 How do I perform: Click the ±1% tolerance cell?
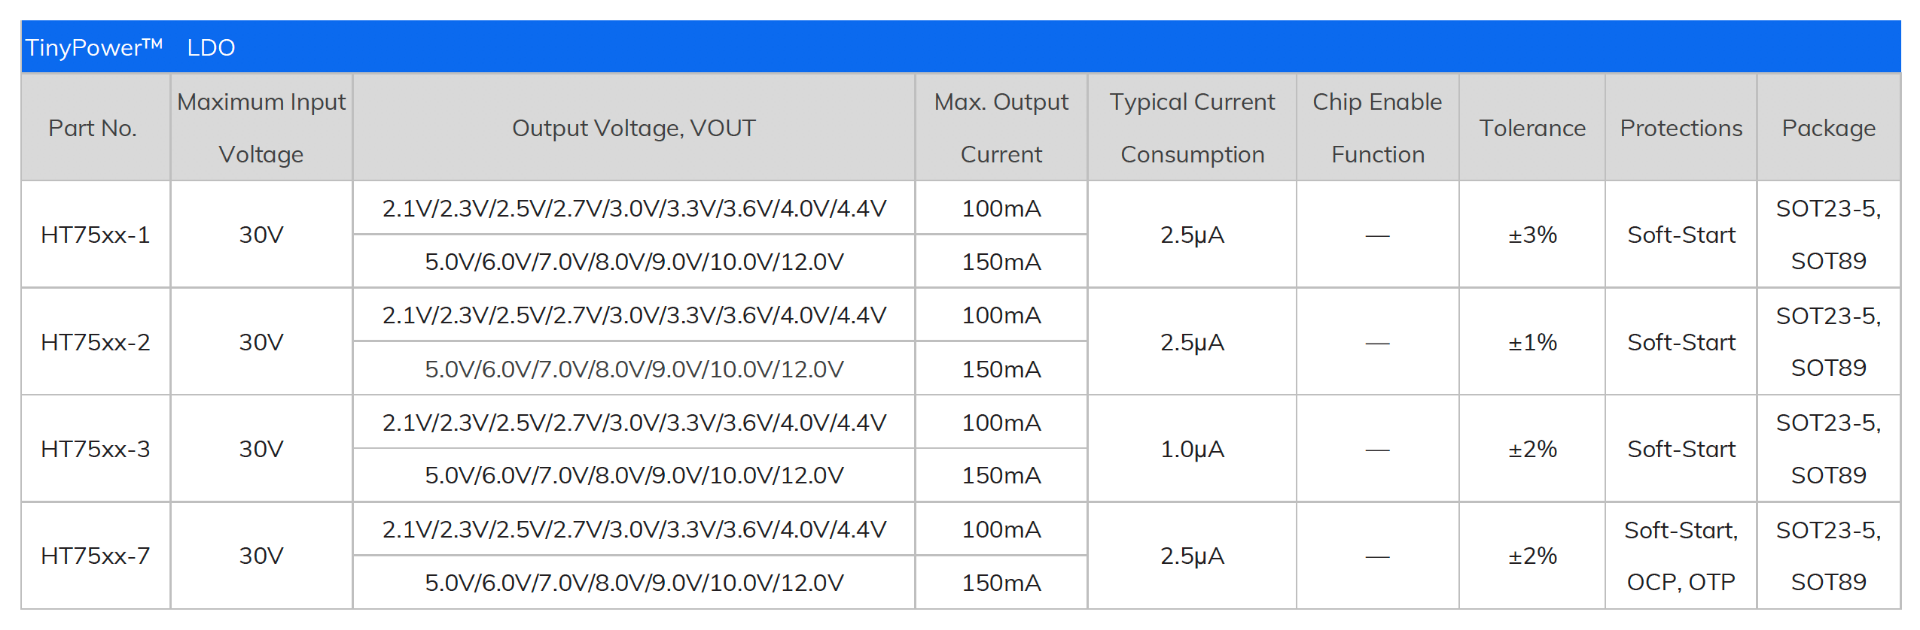(x=1532, y=342)
